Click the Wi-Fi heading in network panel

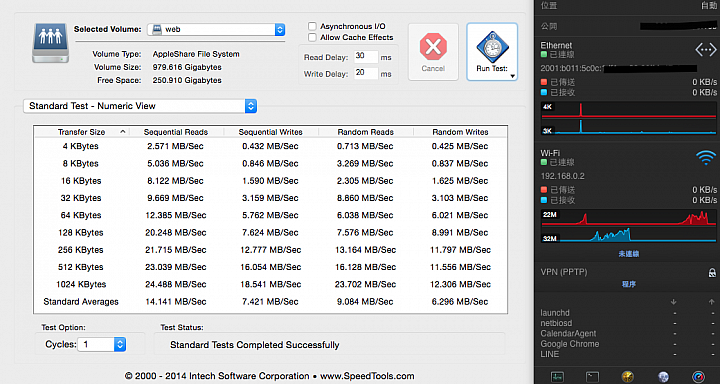550,153
